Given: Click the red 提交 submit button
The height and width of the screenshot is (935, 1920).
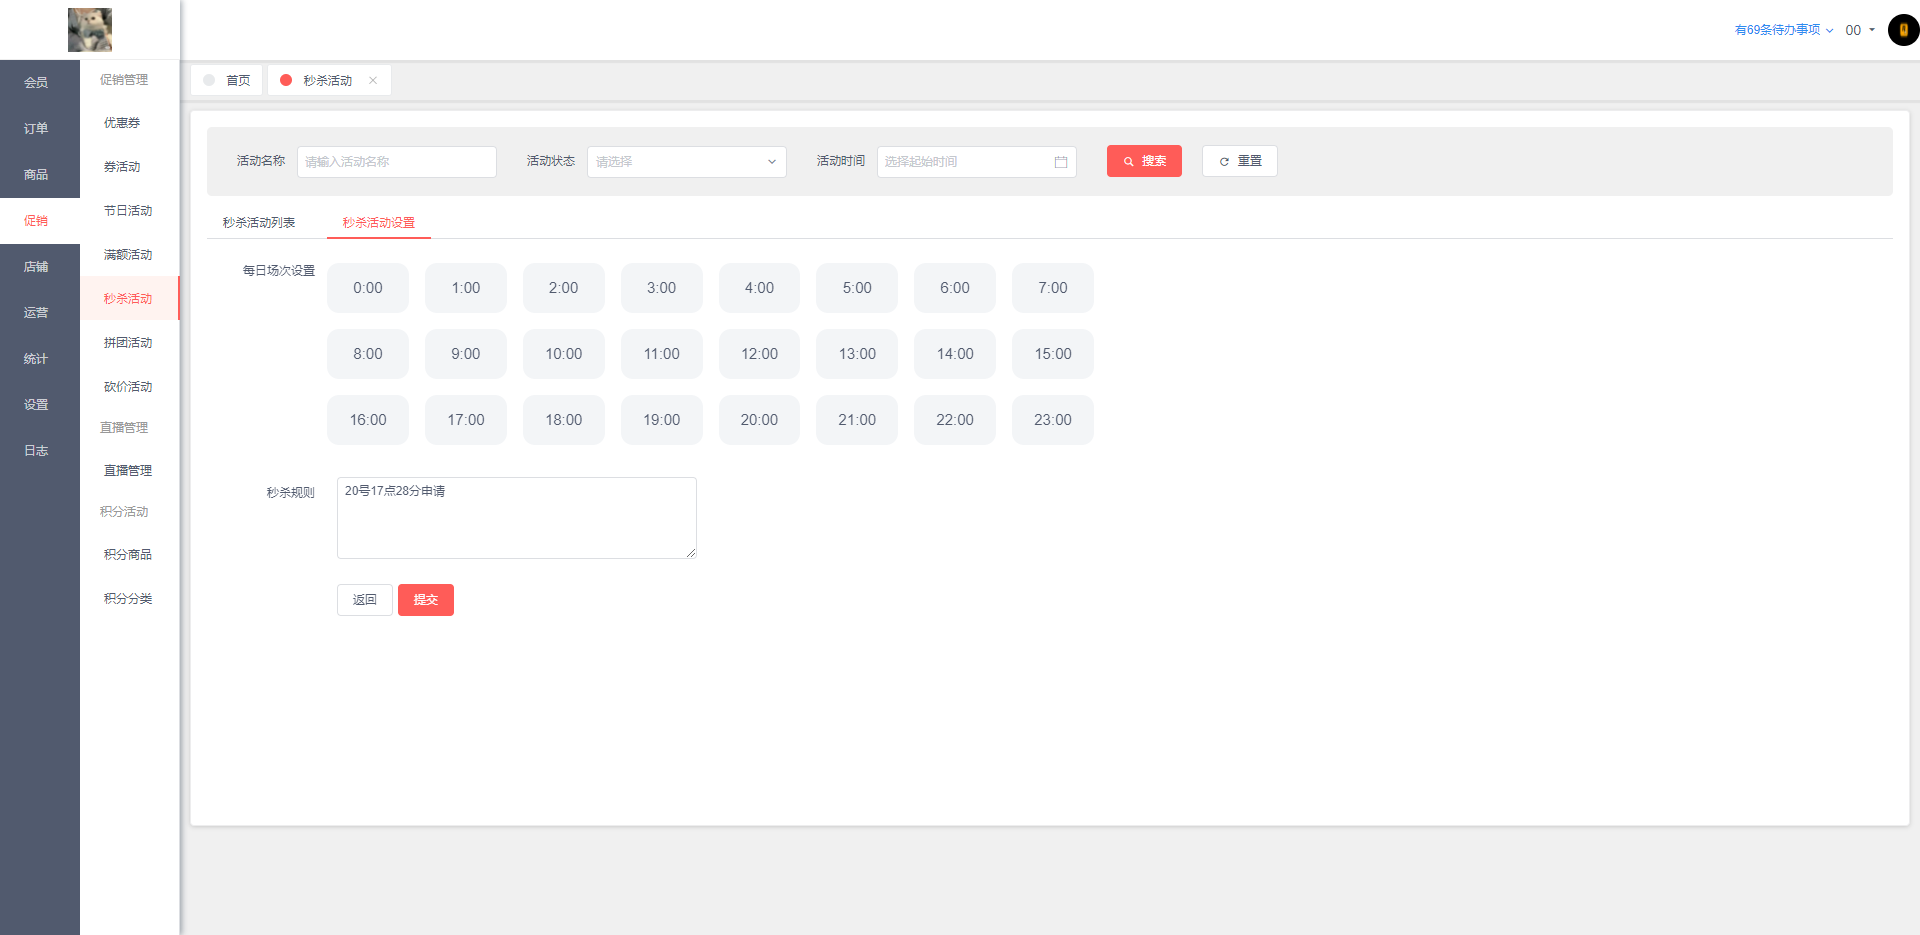Looking at the screenshot, I should click(426, 600).
